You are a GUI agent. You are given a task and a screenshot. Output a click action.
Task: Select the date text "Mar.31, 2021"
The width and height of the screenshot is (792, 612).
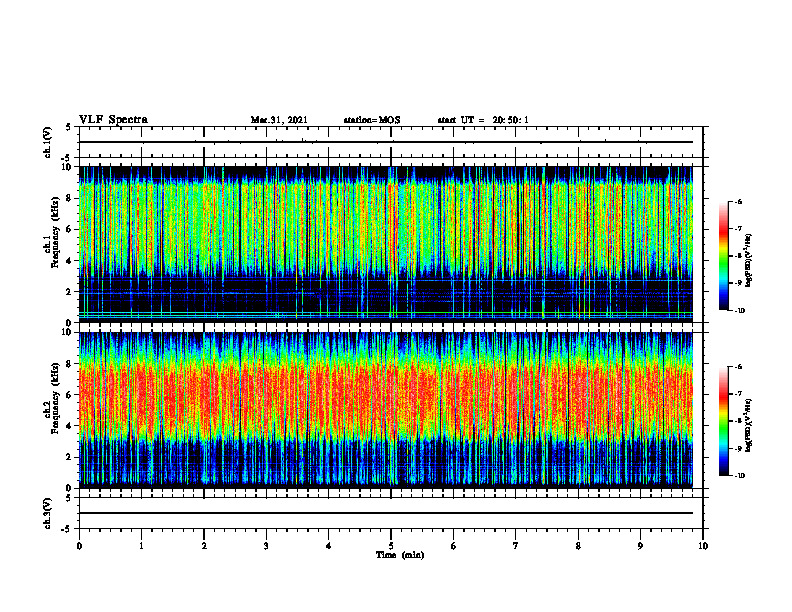coord(279,120)
